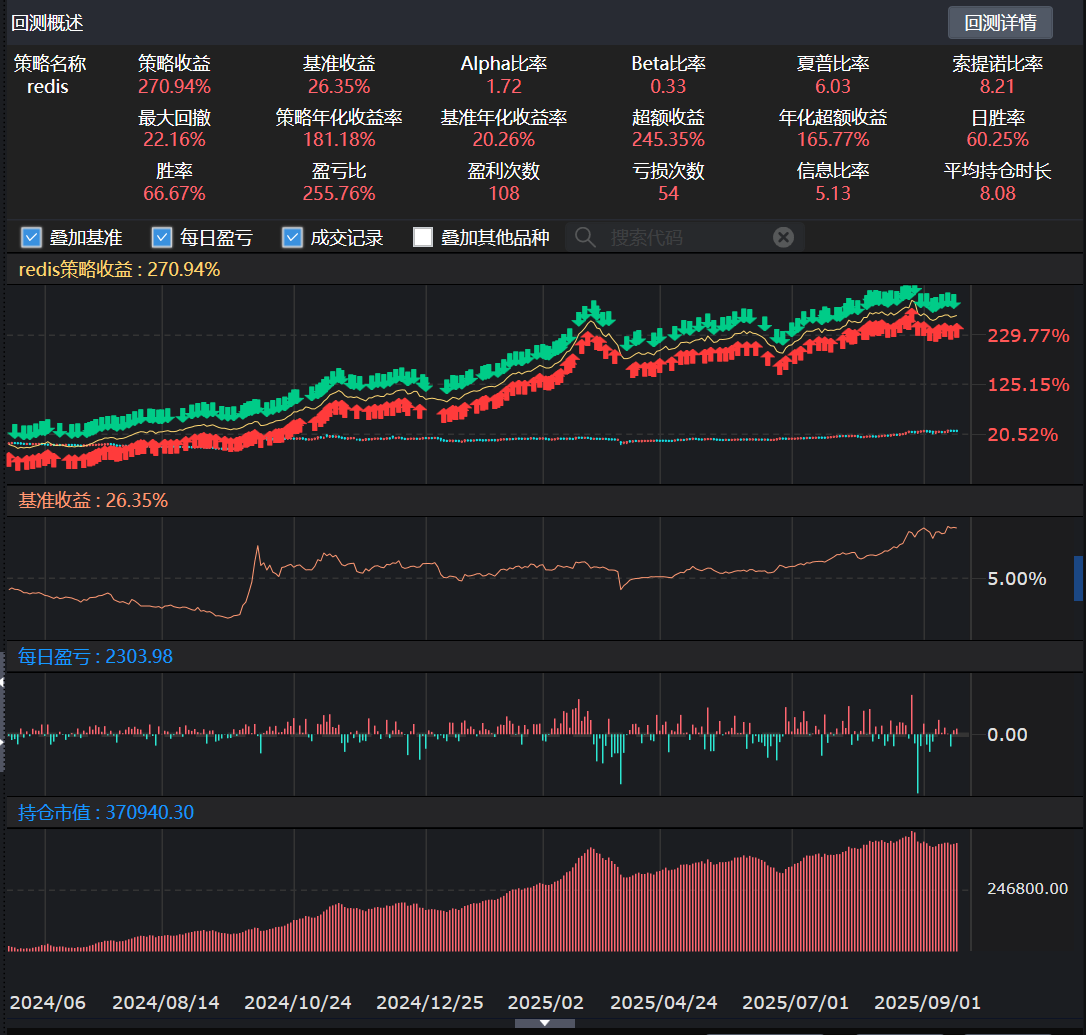Click the 基准收益 panel header
1086x1035 pixels.
point(93,500)
